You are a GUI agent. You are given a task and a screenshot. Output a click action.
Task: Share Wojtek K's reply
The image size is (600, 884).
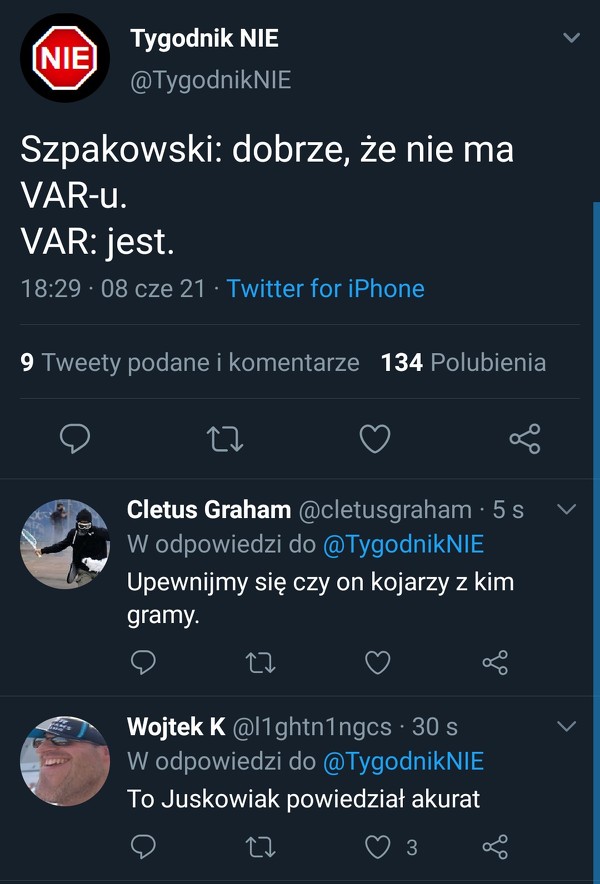pyautogui.click(x=495, y=848)
